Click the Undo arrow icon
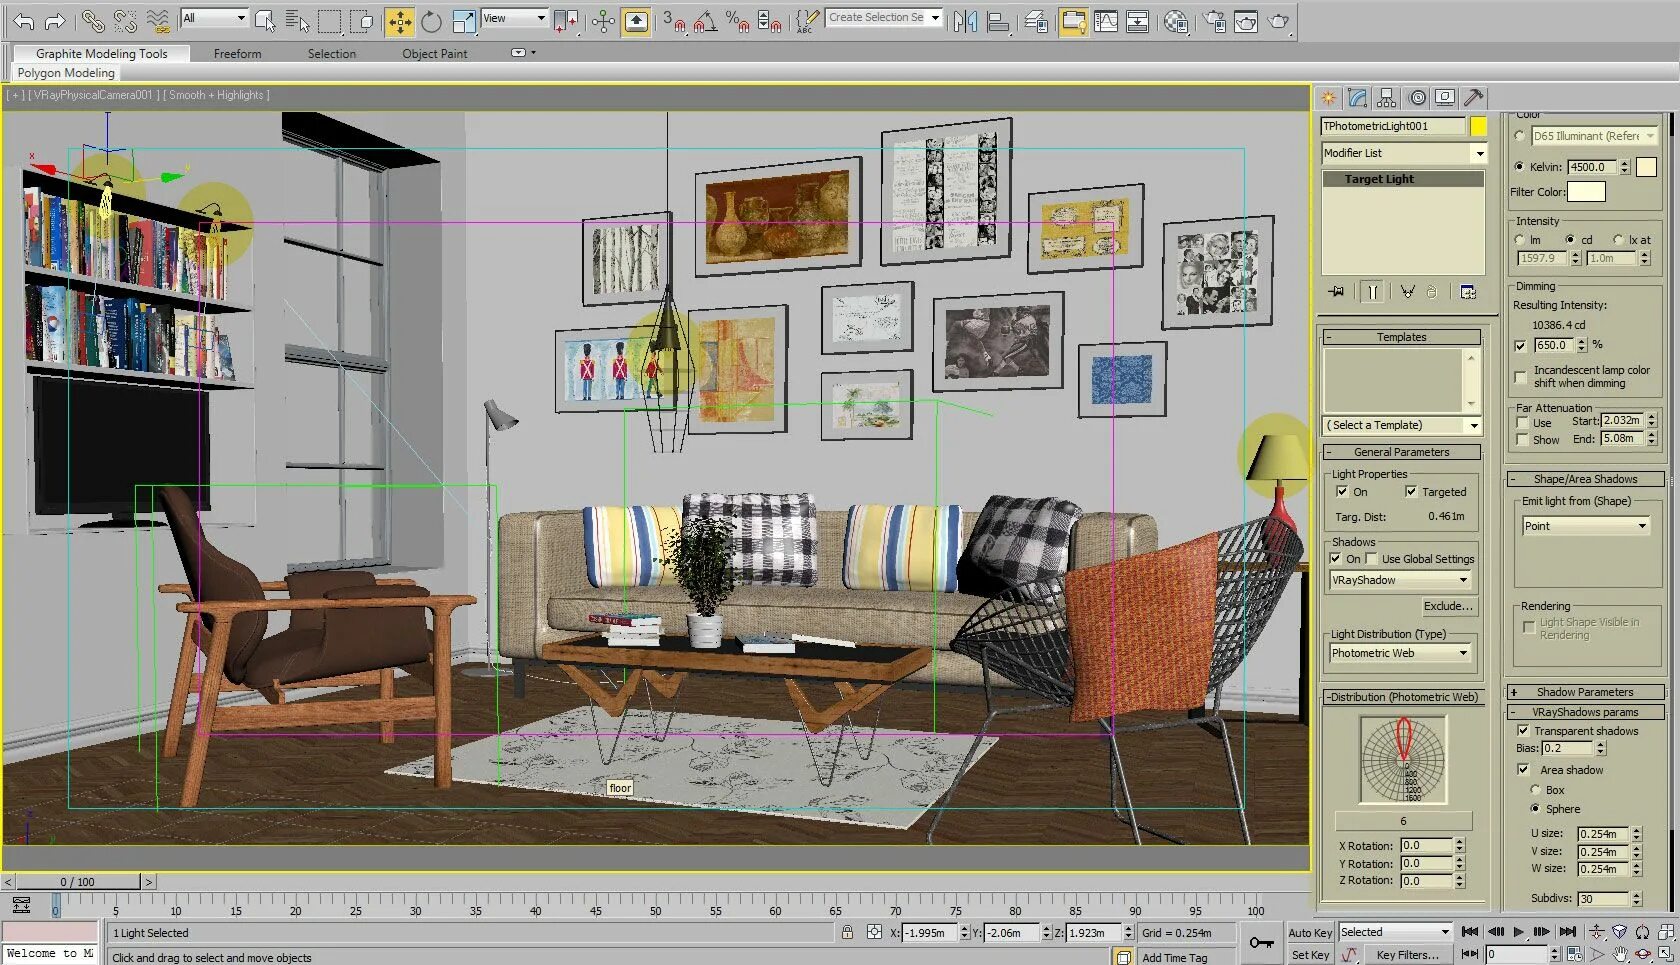 23,21
